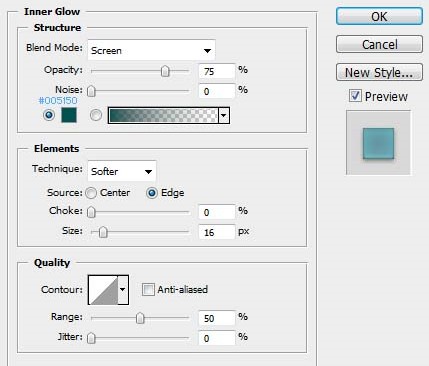Click the Opacity slider handle

(x=165, y=71)
